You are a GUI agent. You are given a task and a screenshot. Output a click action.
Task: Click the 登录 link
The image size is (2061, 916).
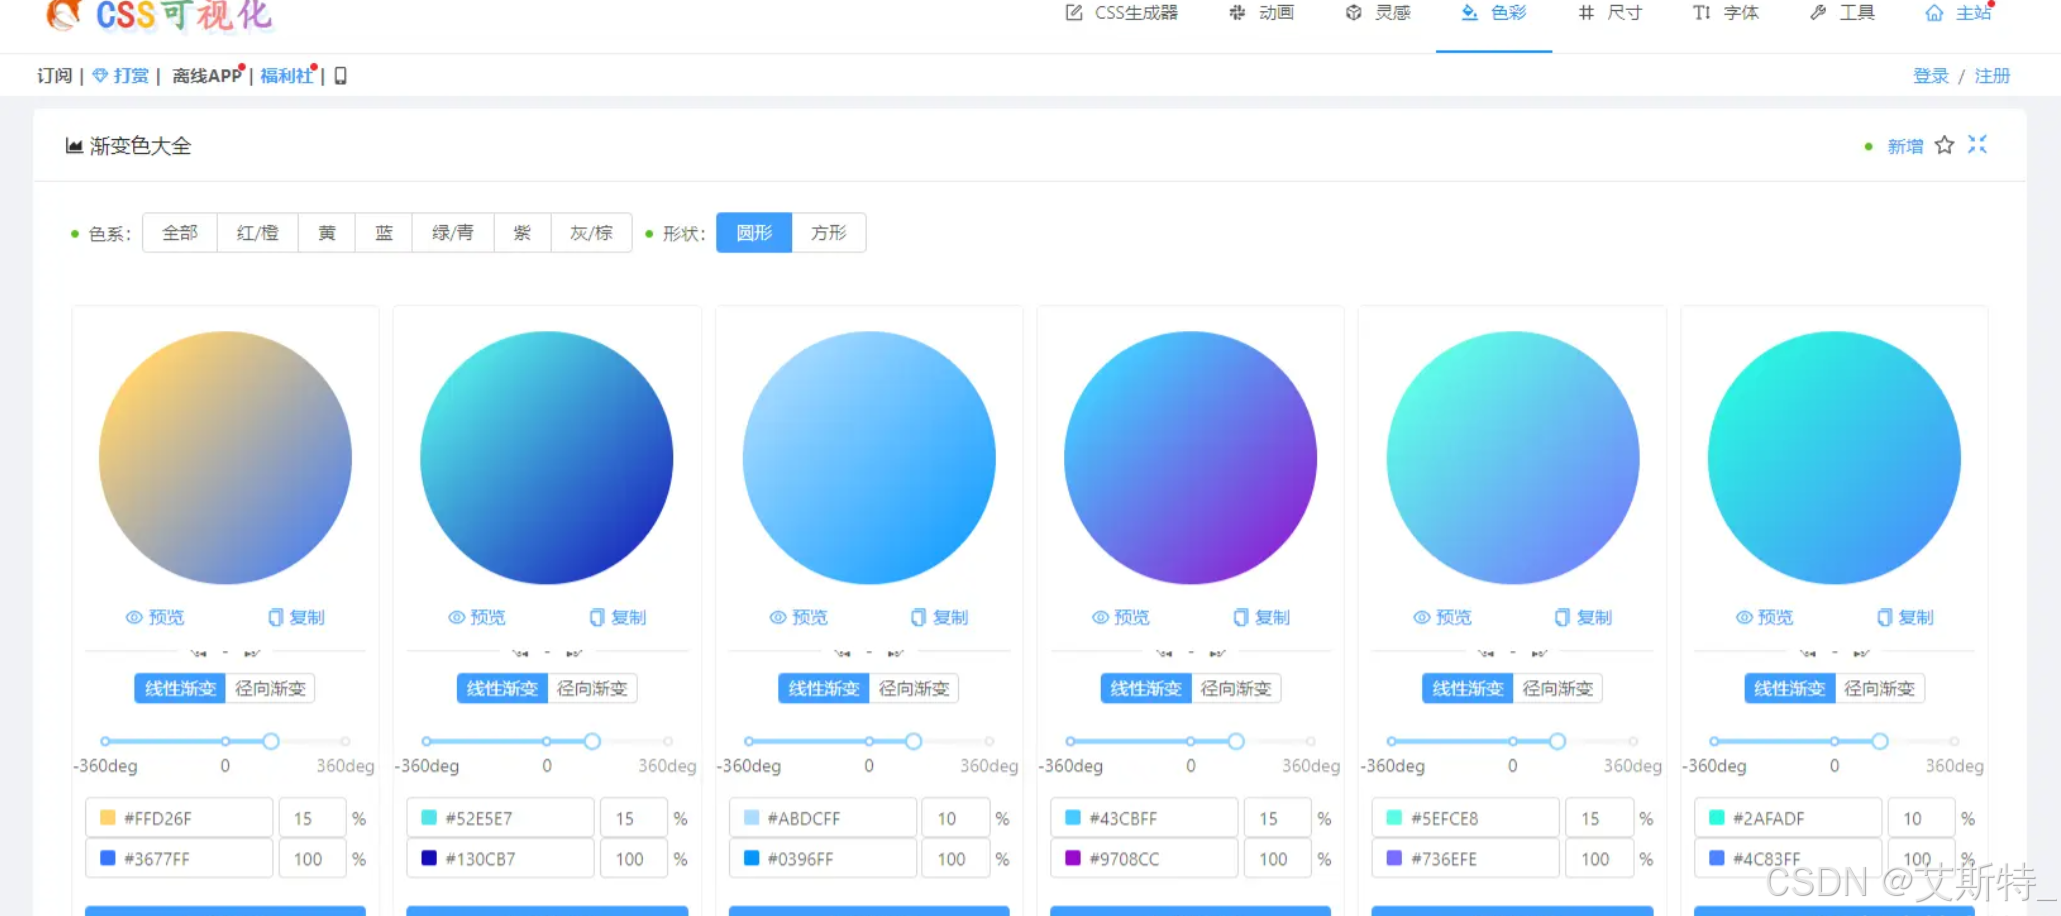tap(1930, 76)
